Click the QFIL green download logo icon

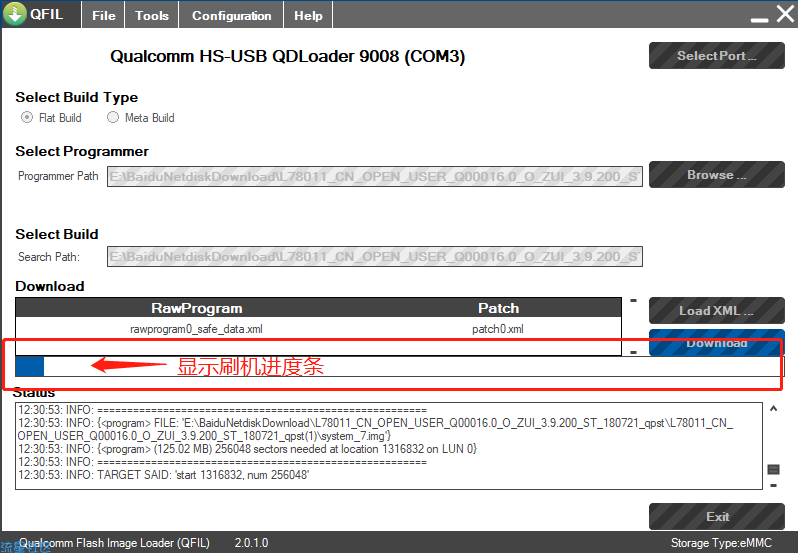pyautogui.click(x=14, y=14)
